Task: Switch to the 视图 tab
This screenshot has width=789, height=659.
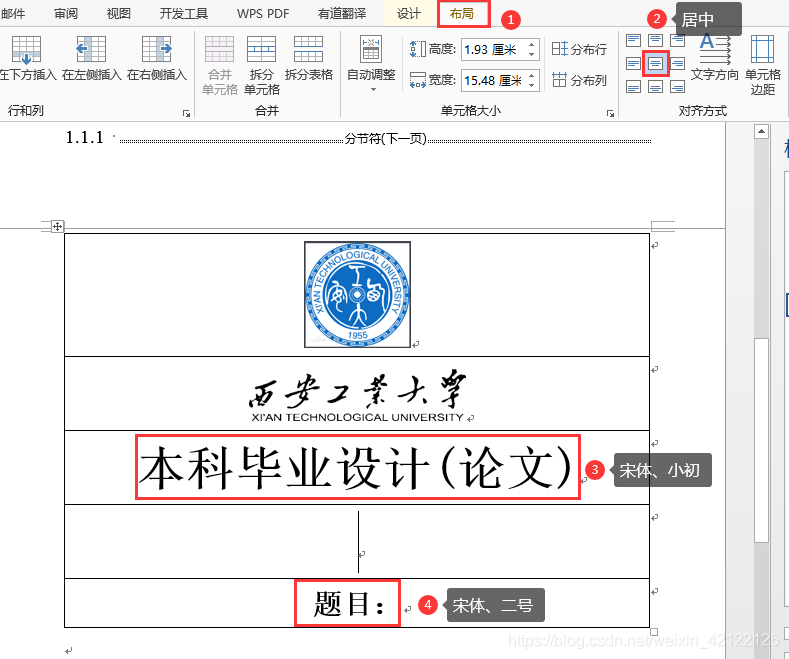Action: (119, 13)
